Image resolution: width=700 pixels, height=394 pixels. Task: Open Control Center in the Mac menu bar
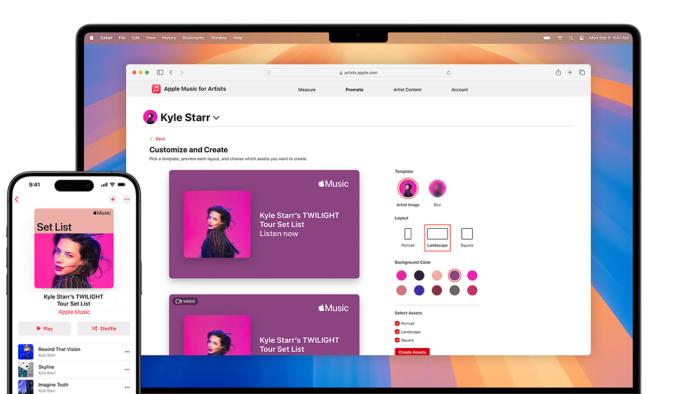coord(581,38)
